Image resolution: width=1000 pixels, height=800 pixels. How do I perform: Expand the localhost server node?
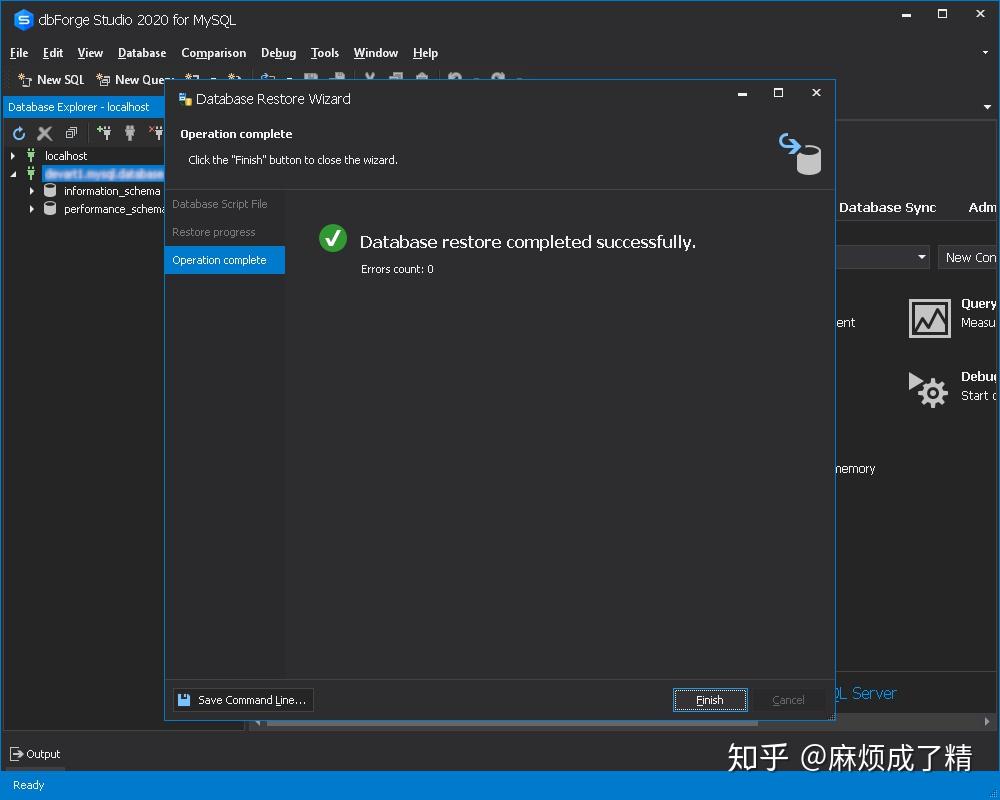[x=13, y=156]
